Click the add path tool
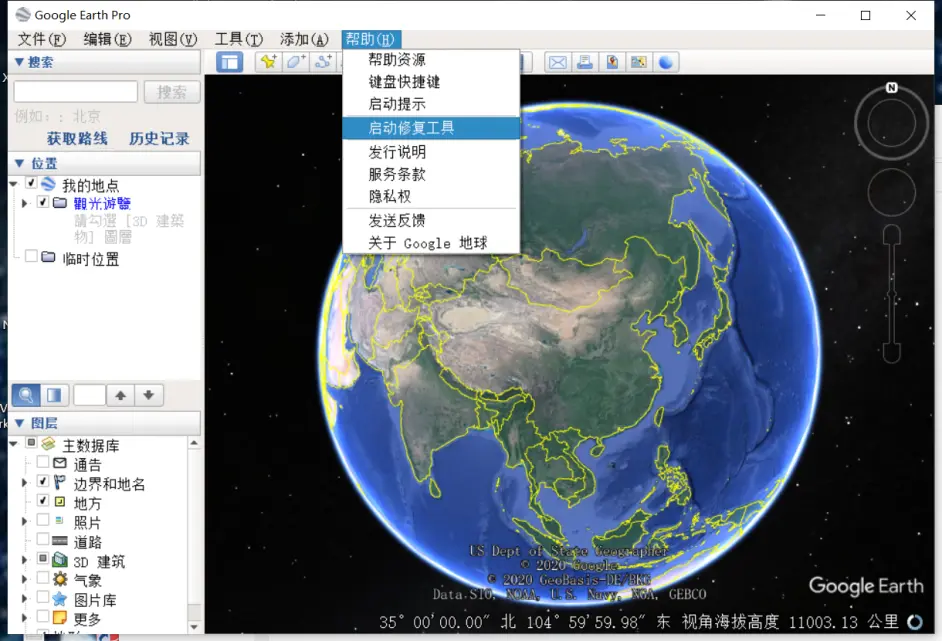Image resolution: width=942 pixels, height=641 pixels. [x=324, y=62]
